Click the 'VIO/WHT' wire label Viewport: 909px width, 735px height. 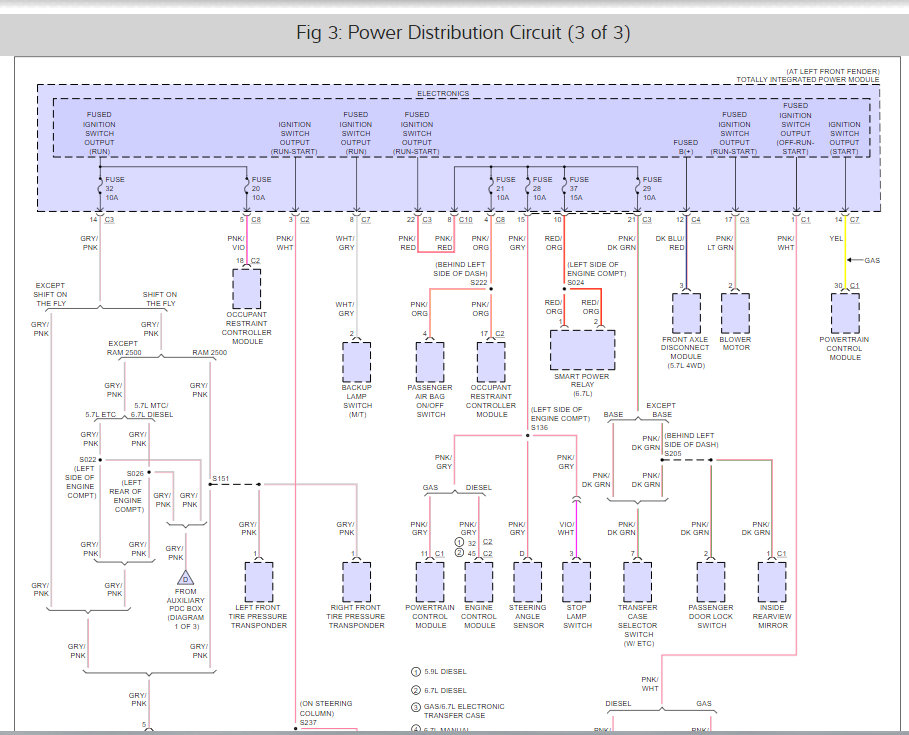point(566,528)
